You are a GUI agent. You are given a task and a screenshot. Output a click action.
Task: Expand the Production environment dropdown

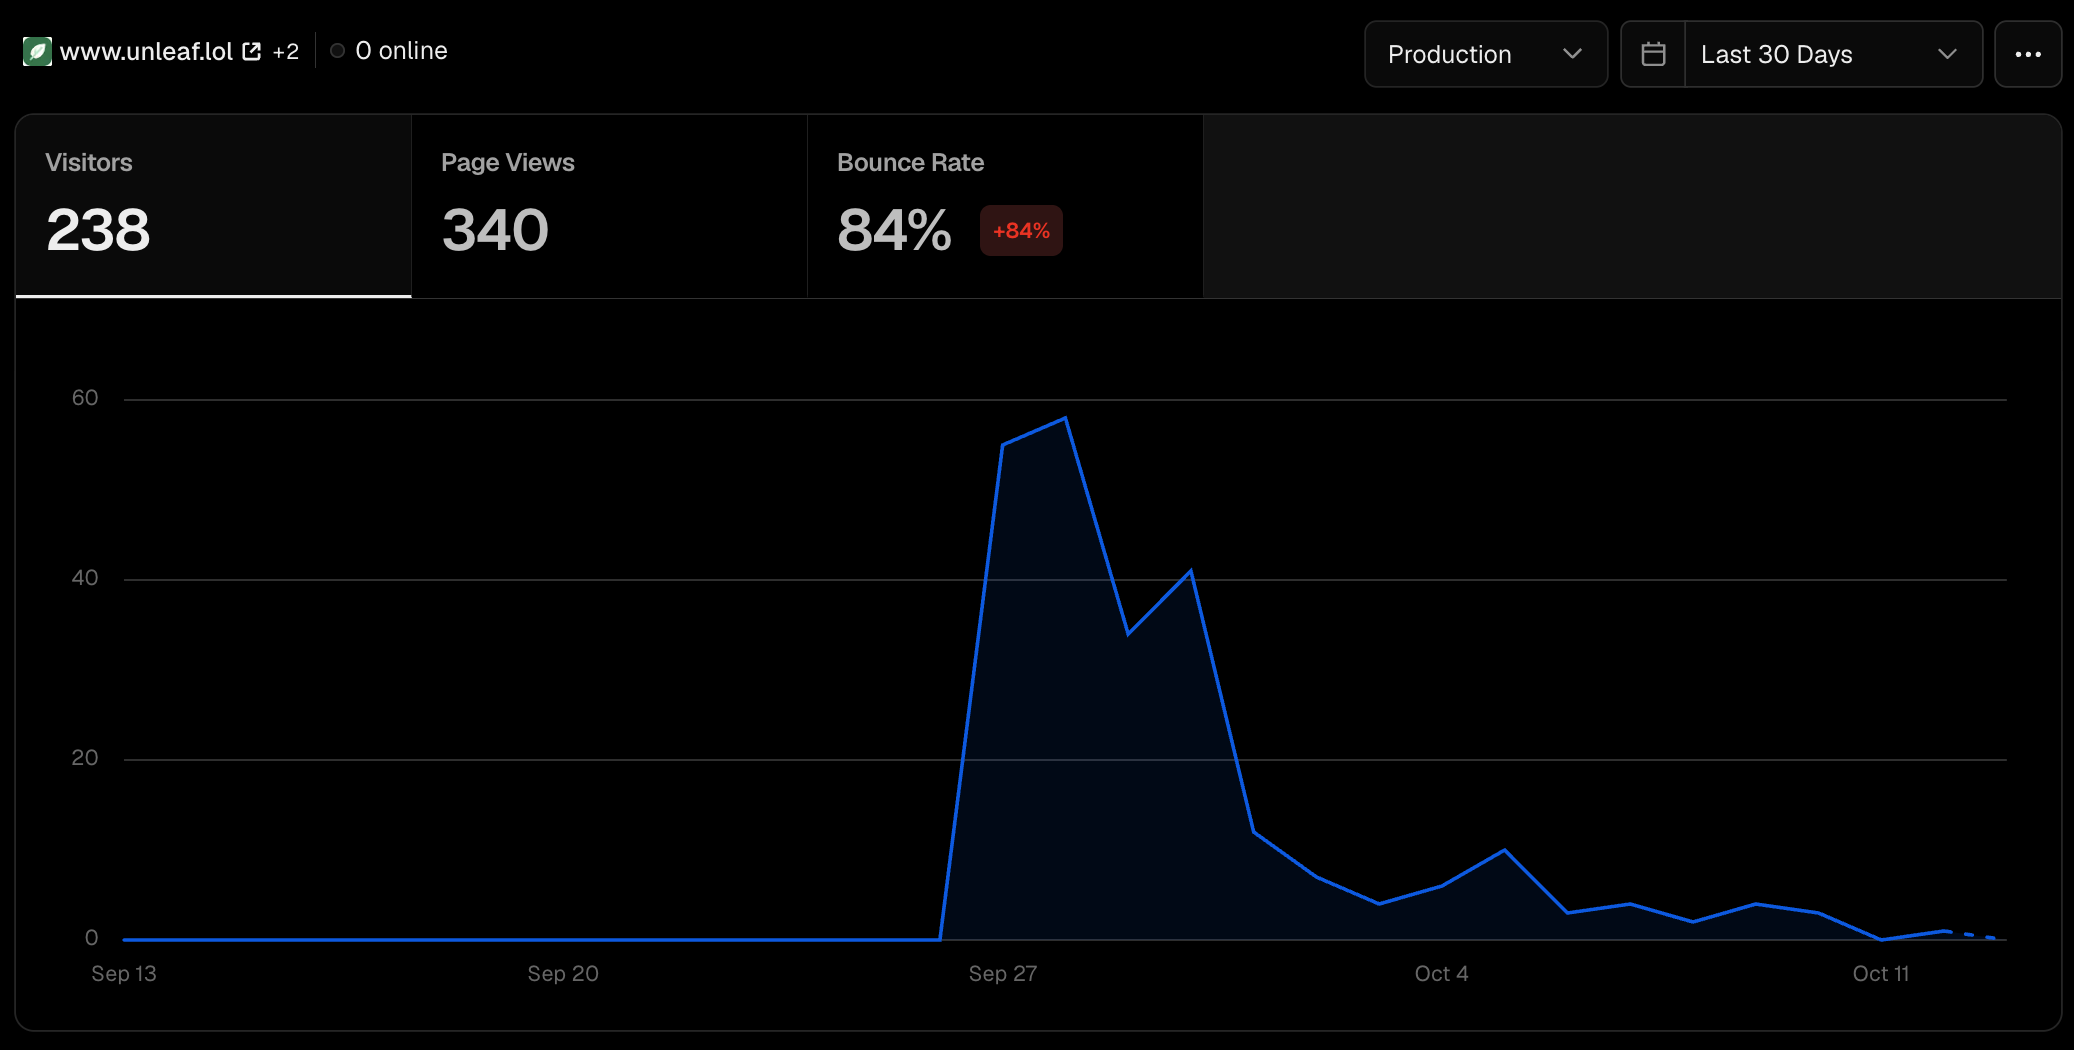pyautogui.click(x=1486, y=54)
